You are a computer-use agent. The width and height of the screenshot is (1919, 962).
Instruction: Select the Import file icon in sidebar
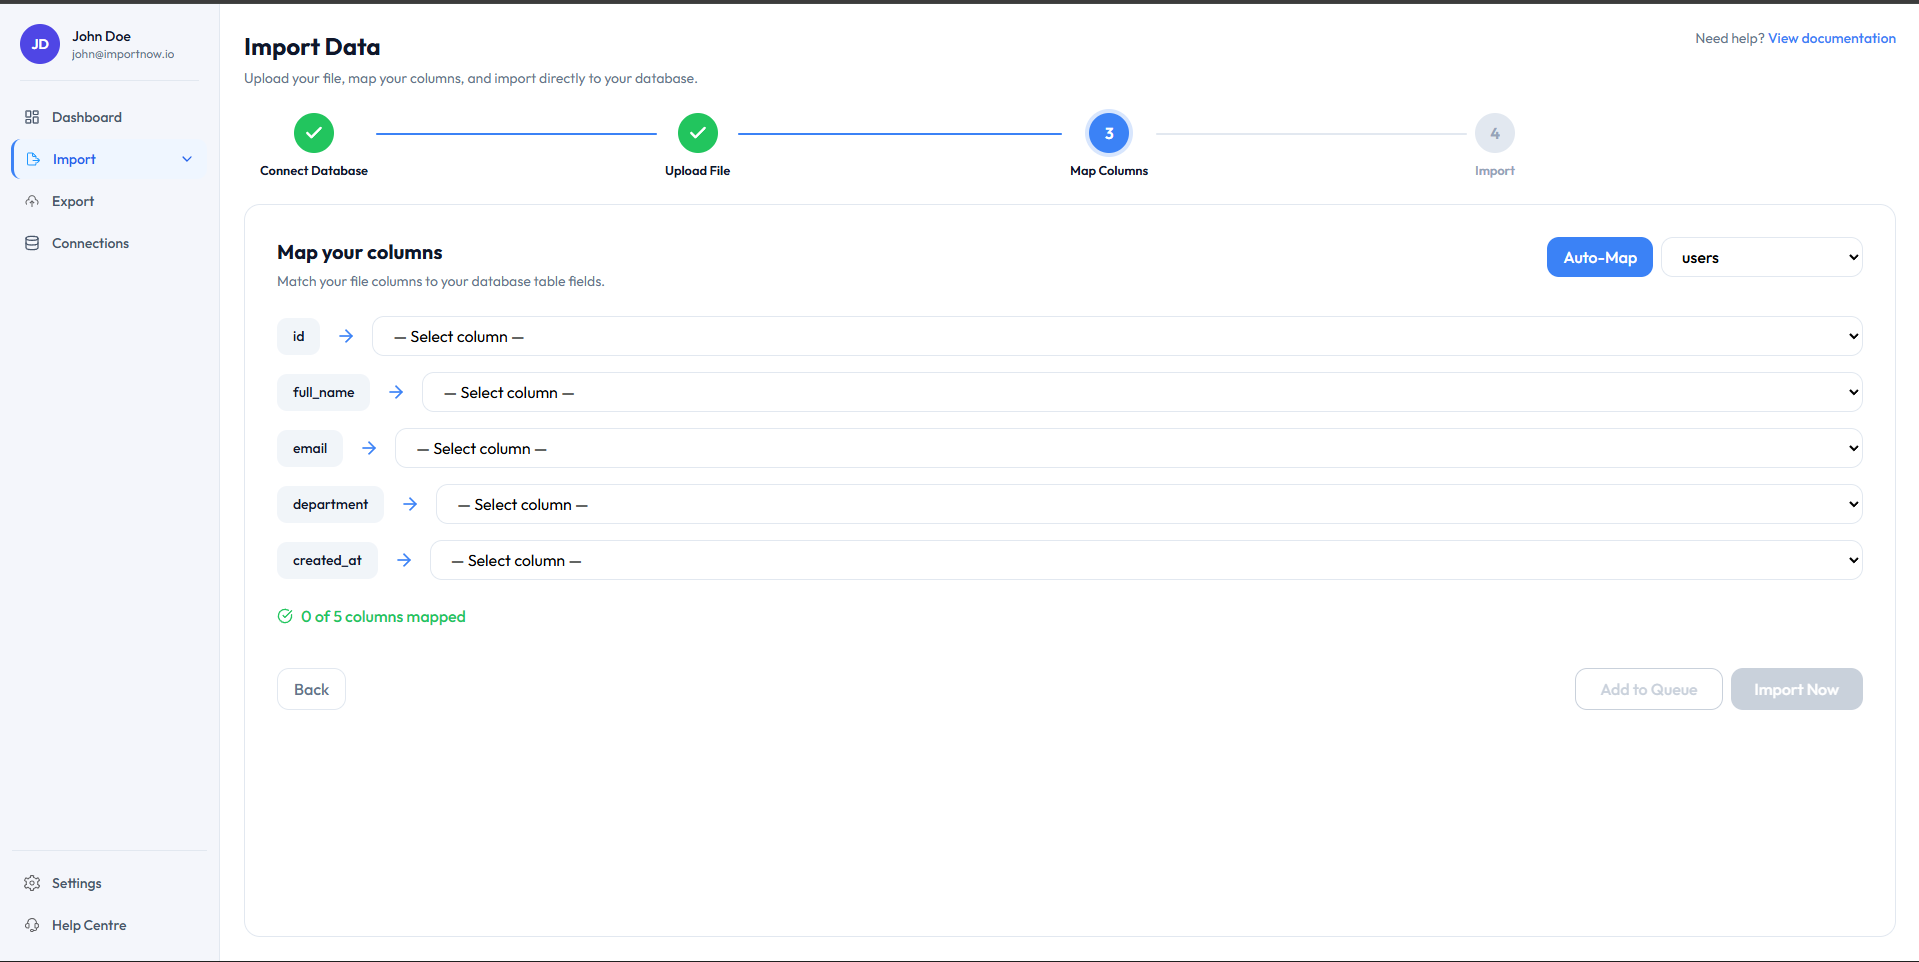(33, 159)
